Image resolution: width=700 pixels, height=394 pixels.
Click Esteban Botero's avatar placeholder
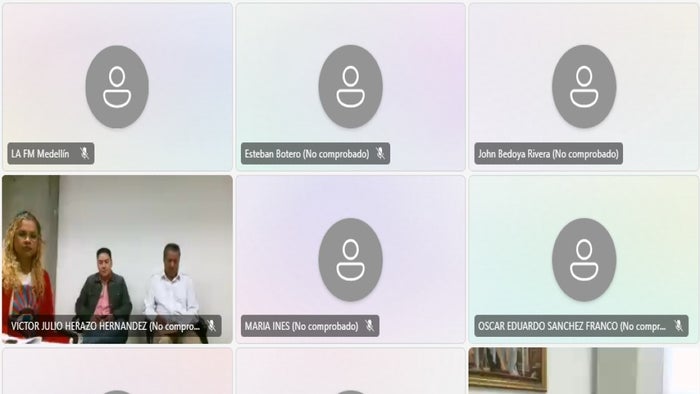tap(350, 87)
